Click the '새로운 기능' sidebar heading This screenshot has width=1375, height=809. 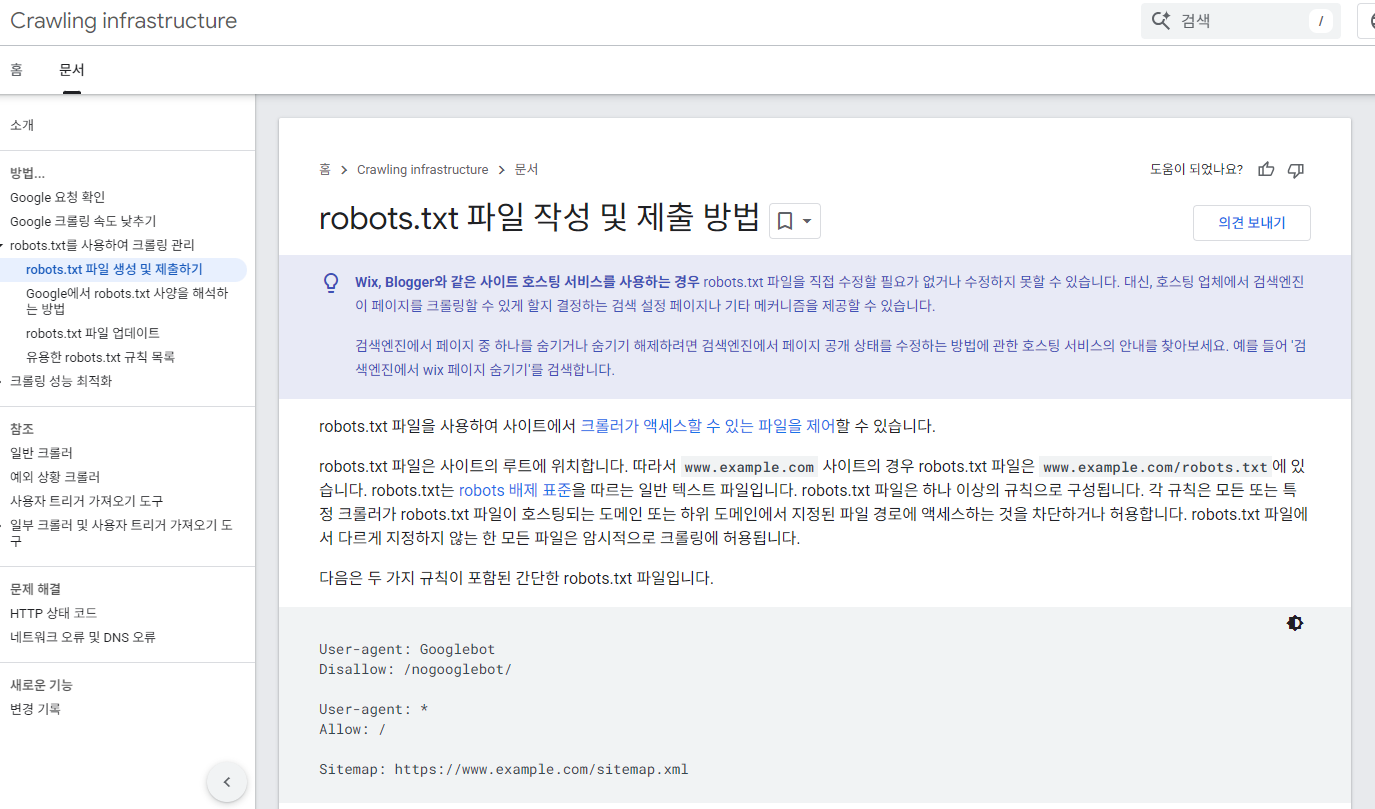click(41, 685)
